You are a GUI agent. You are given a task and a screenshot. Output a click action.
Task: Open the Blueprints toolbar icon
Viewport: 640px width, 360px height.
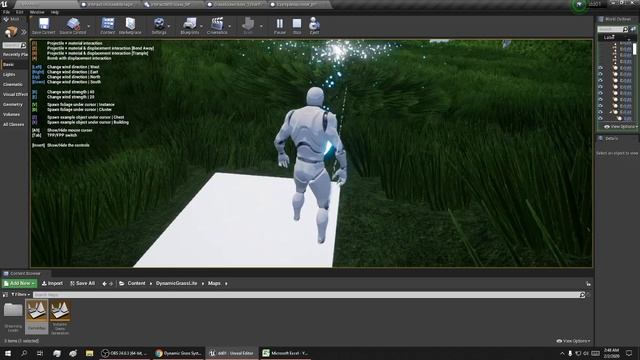coord(190,26)
